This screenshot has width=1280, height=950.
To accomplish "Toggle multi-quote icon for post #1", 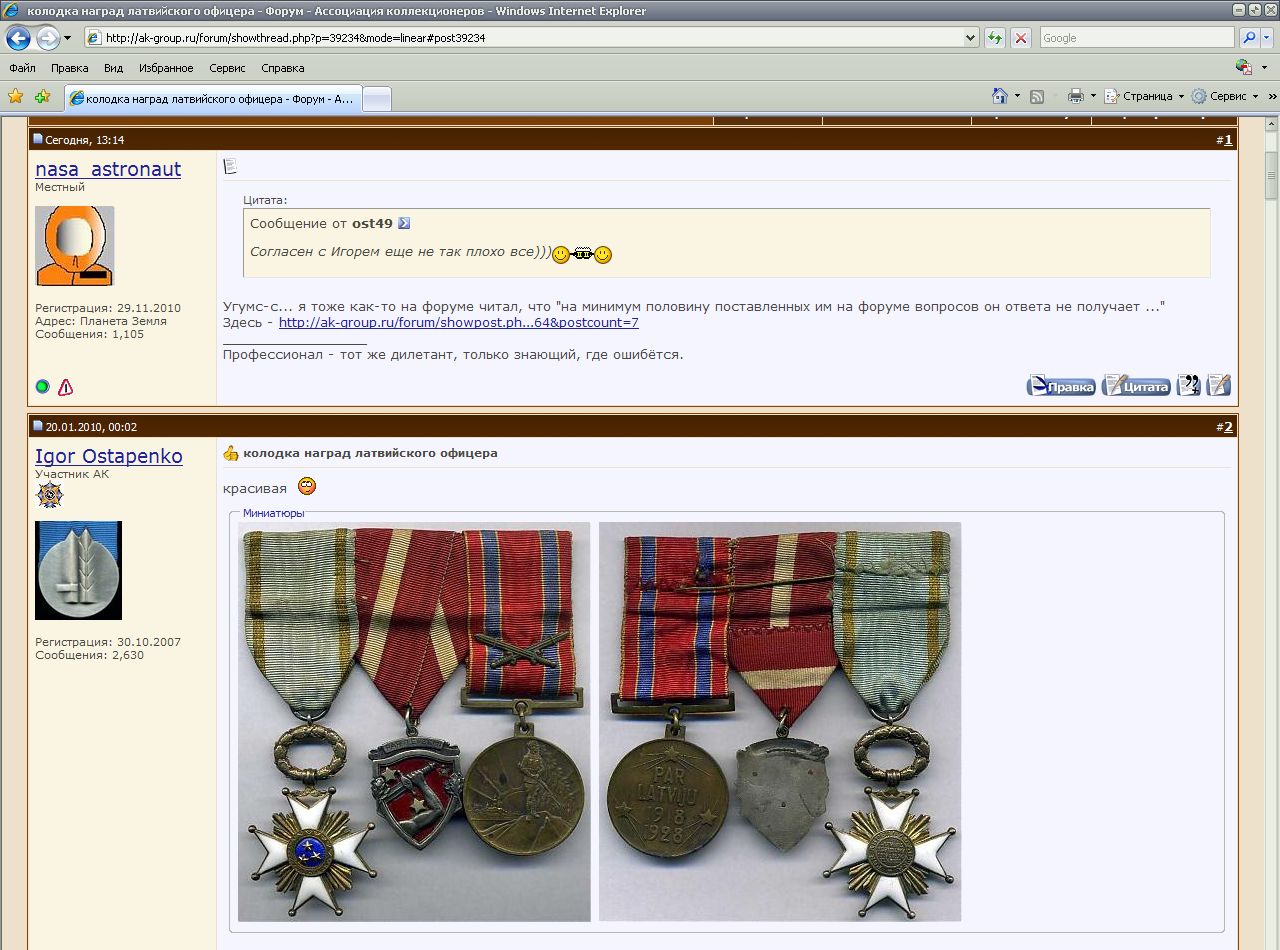I will (x=1188, y=385).
